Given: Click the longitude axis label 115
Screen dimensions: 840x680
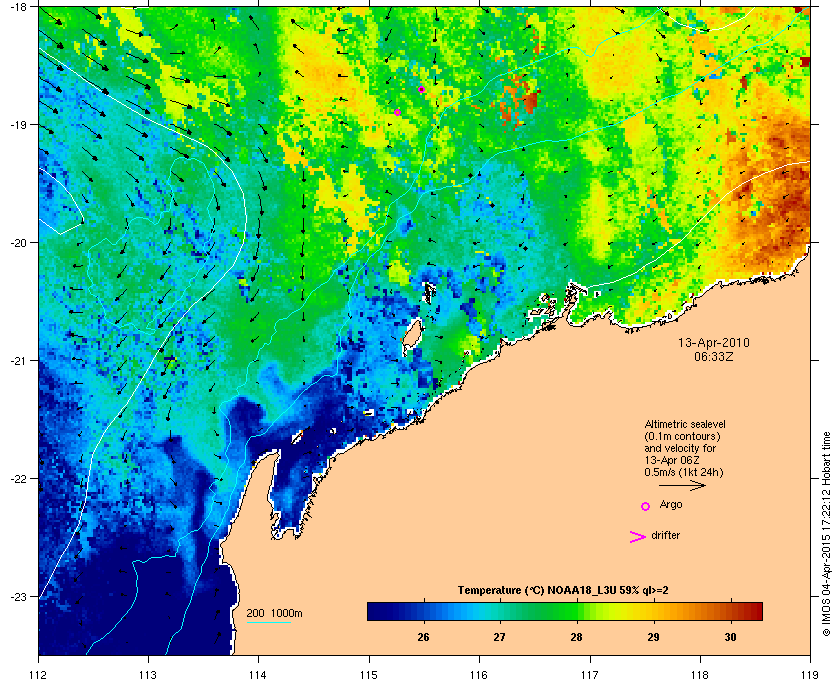Looking at the screenshot, I should coord(369,674).
